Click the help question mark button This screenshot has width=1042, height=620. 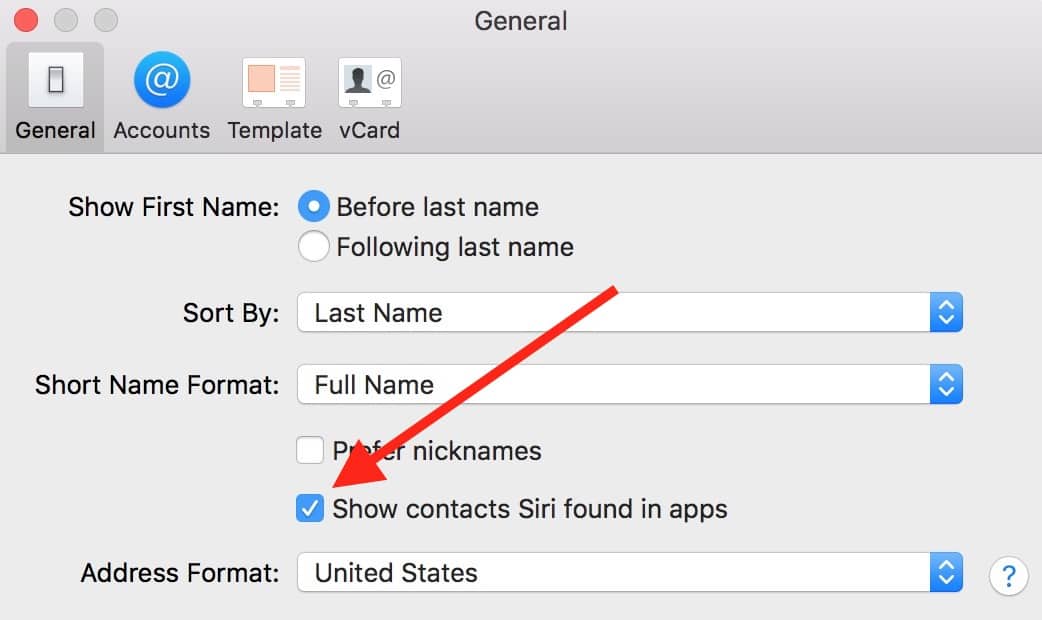1008,575
